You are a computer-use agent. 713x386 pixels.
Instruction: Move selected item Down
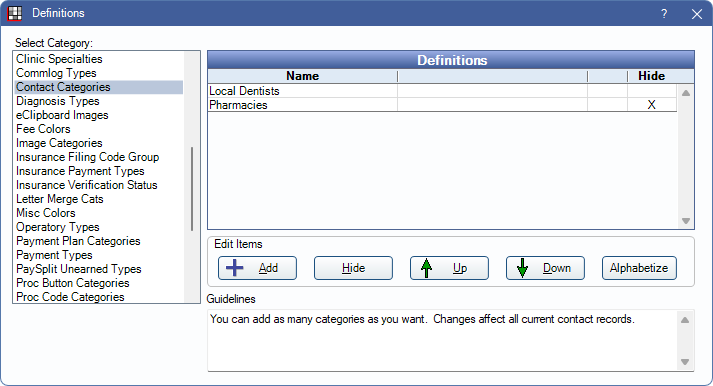545,268
